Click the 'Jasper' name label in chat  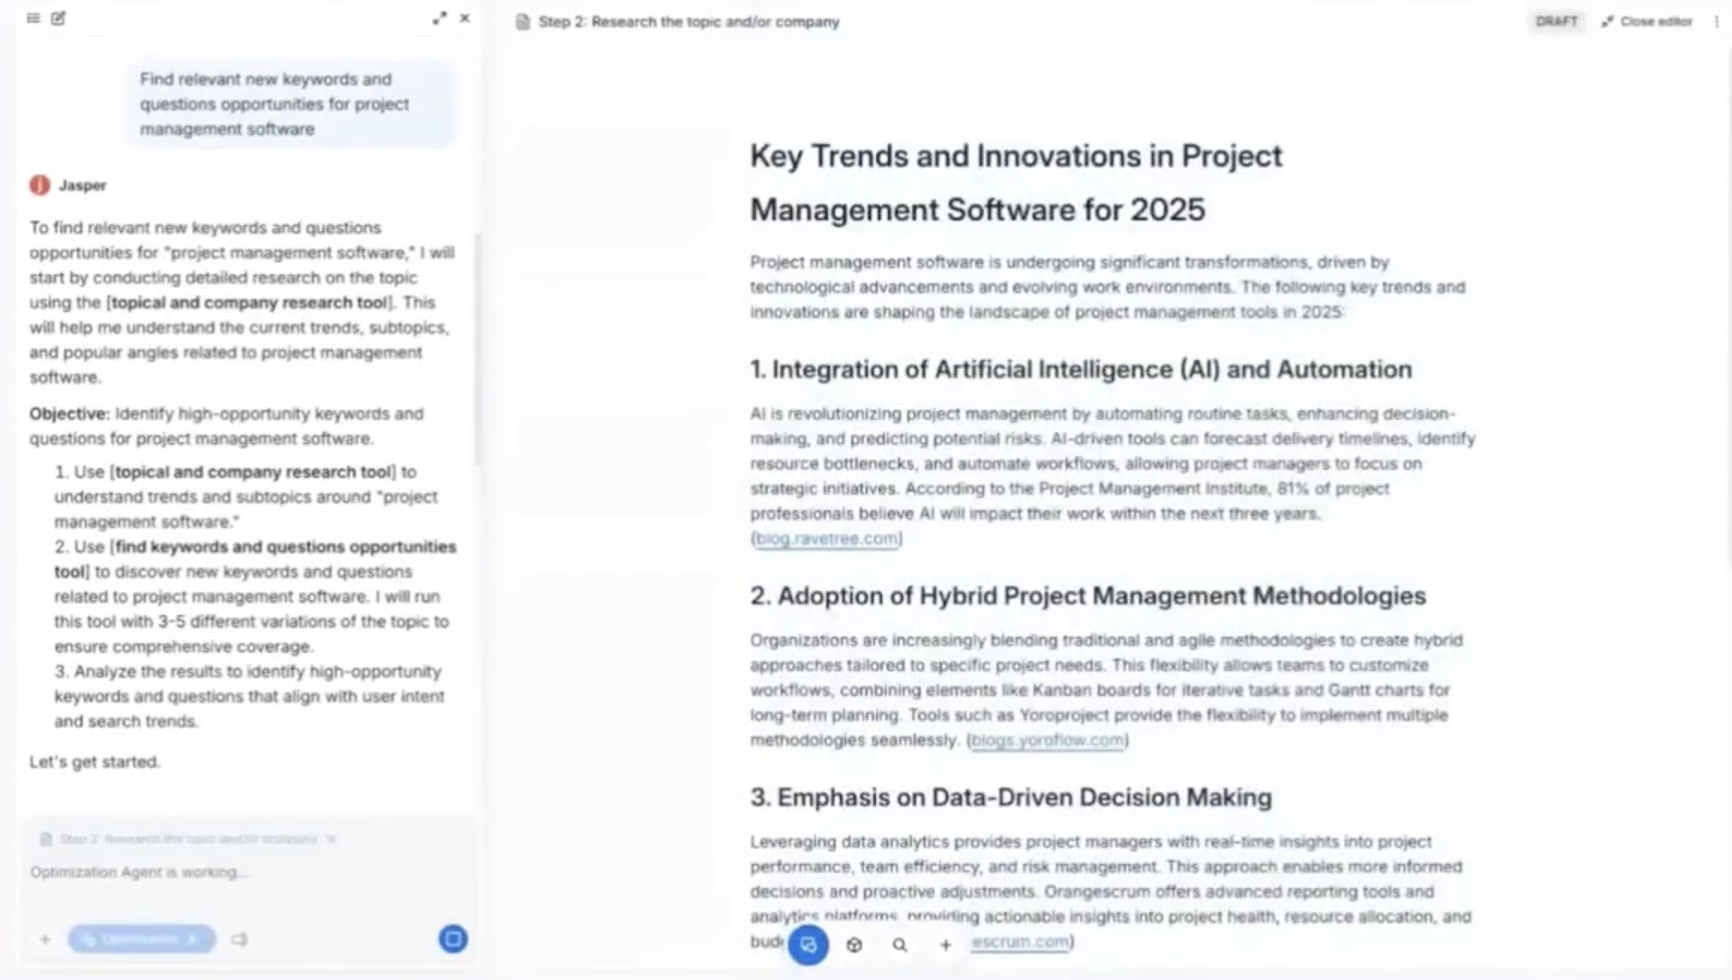click(x=82, y=185)
